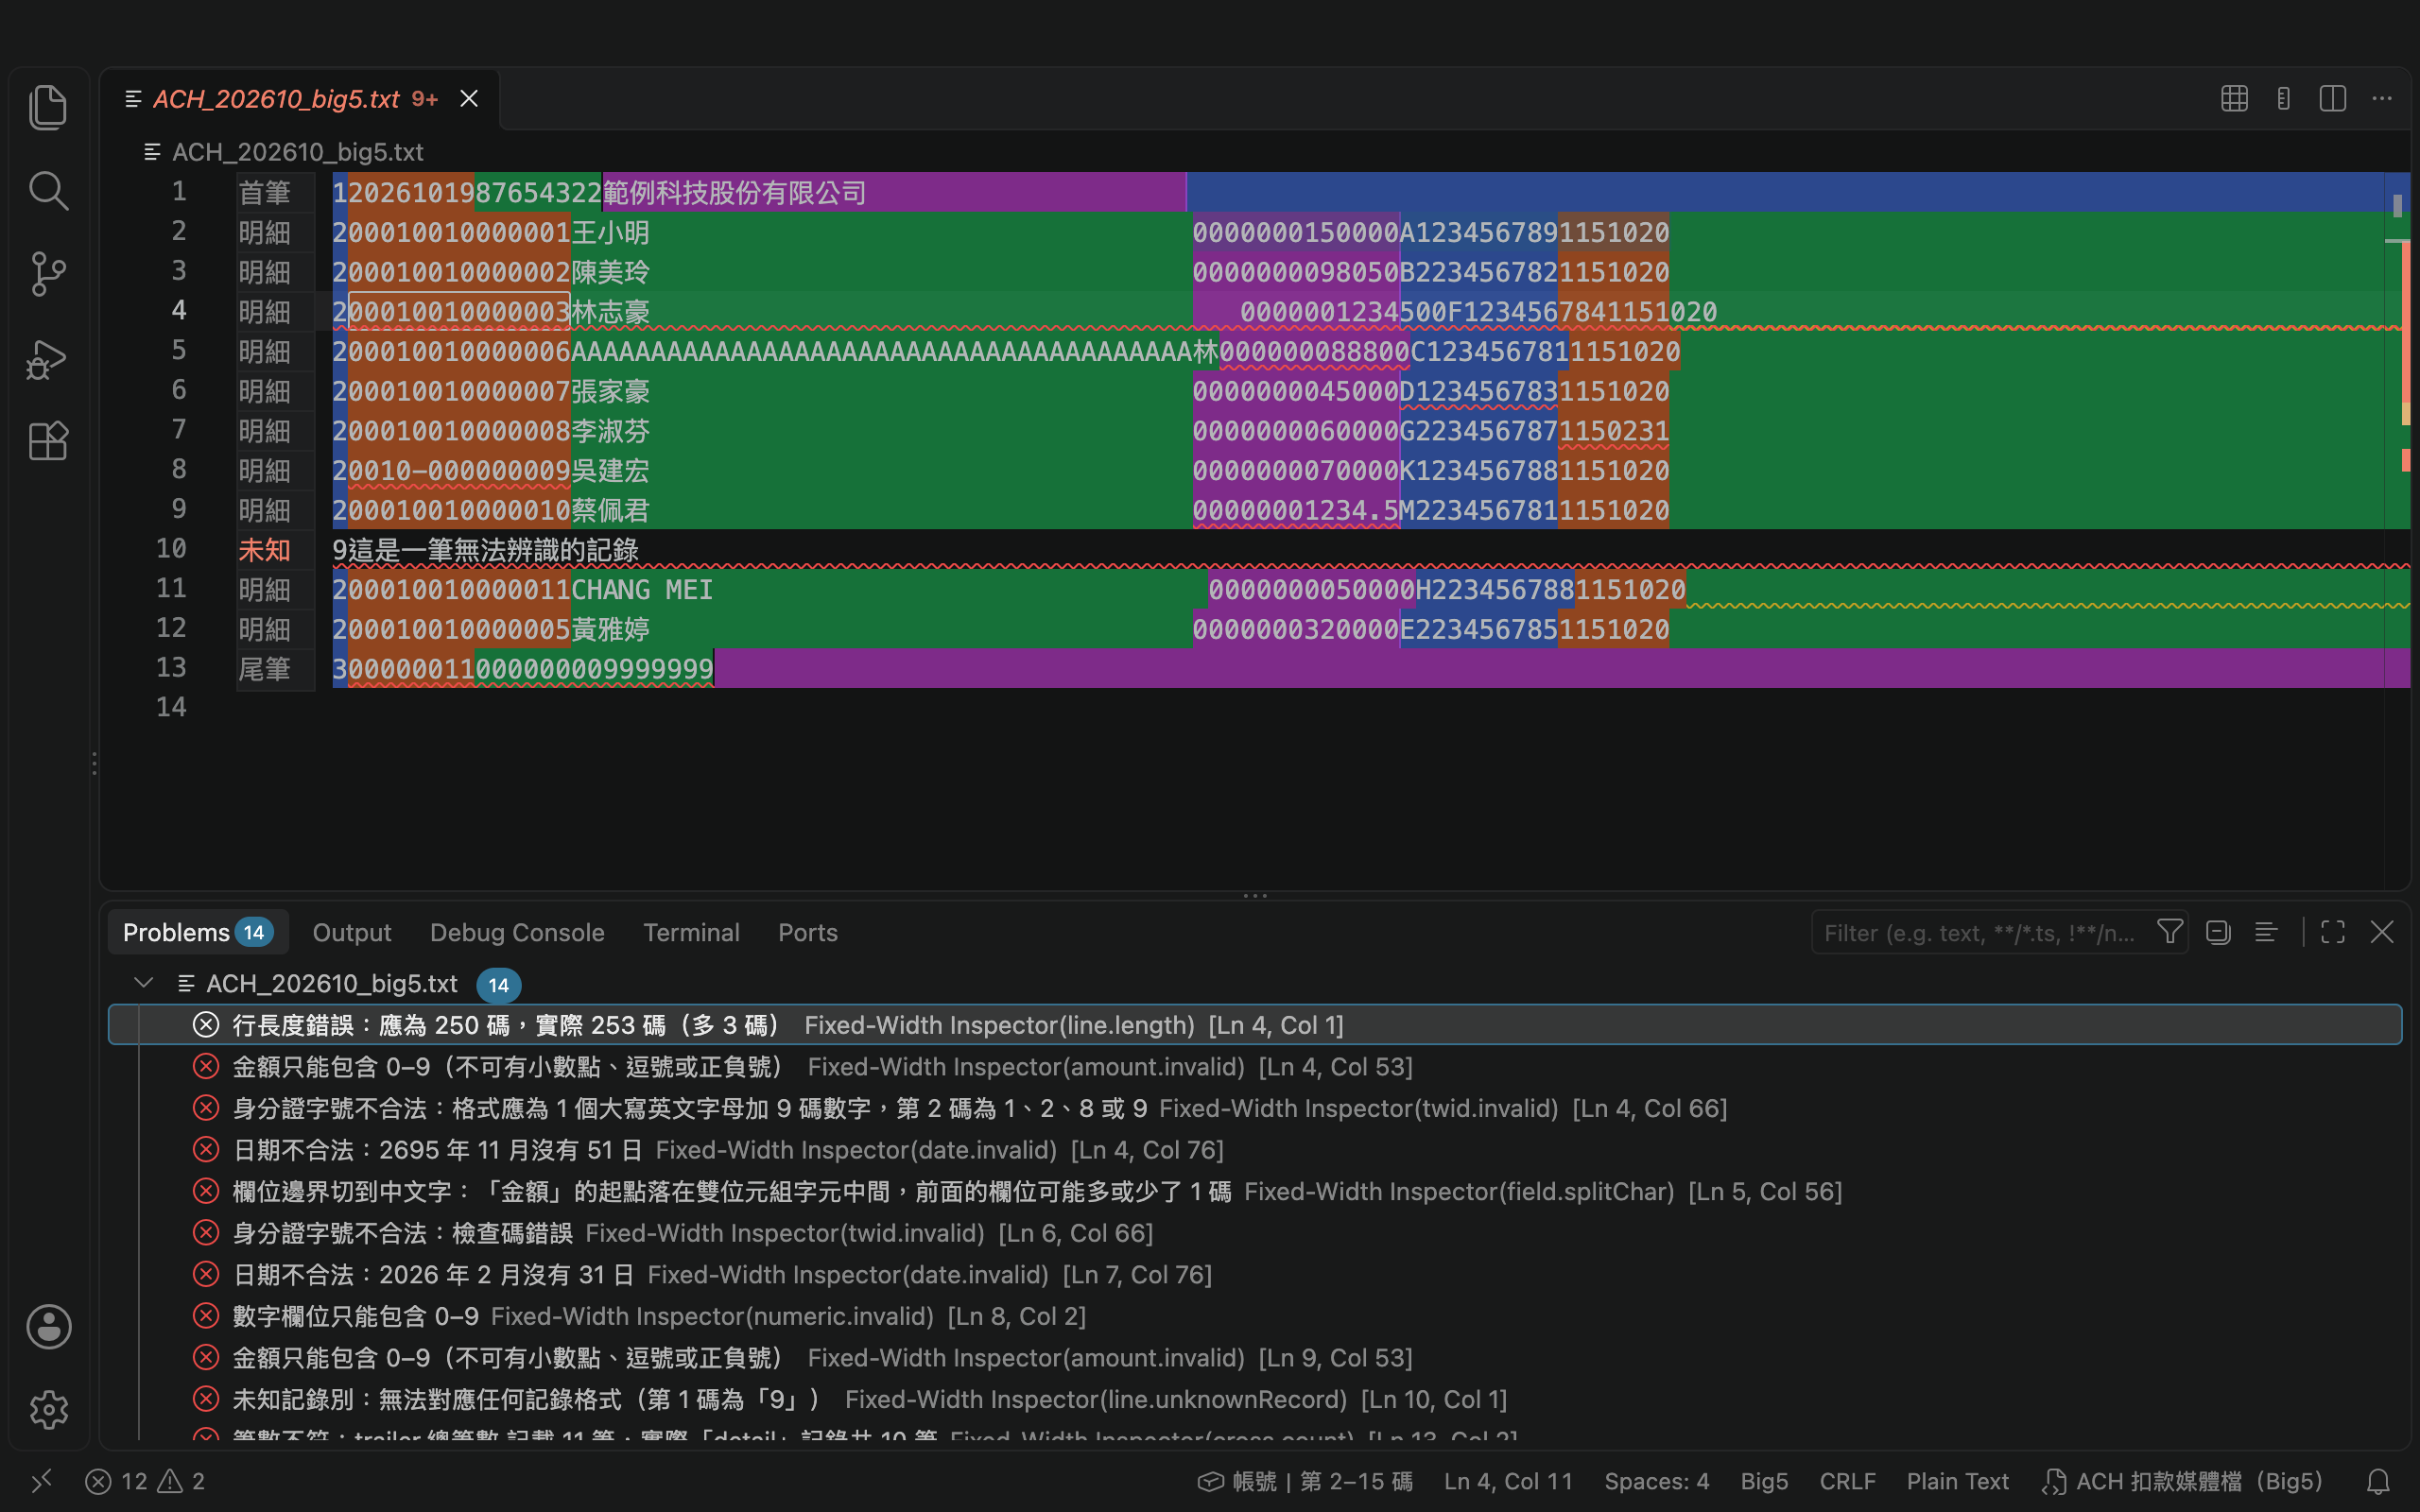The height and width of the screenshot is (1512, 2420).
Task: Switch to the Debug Console tab
Action: point(517,932)
